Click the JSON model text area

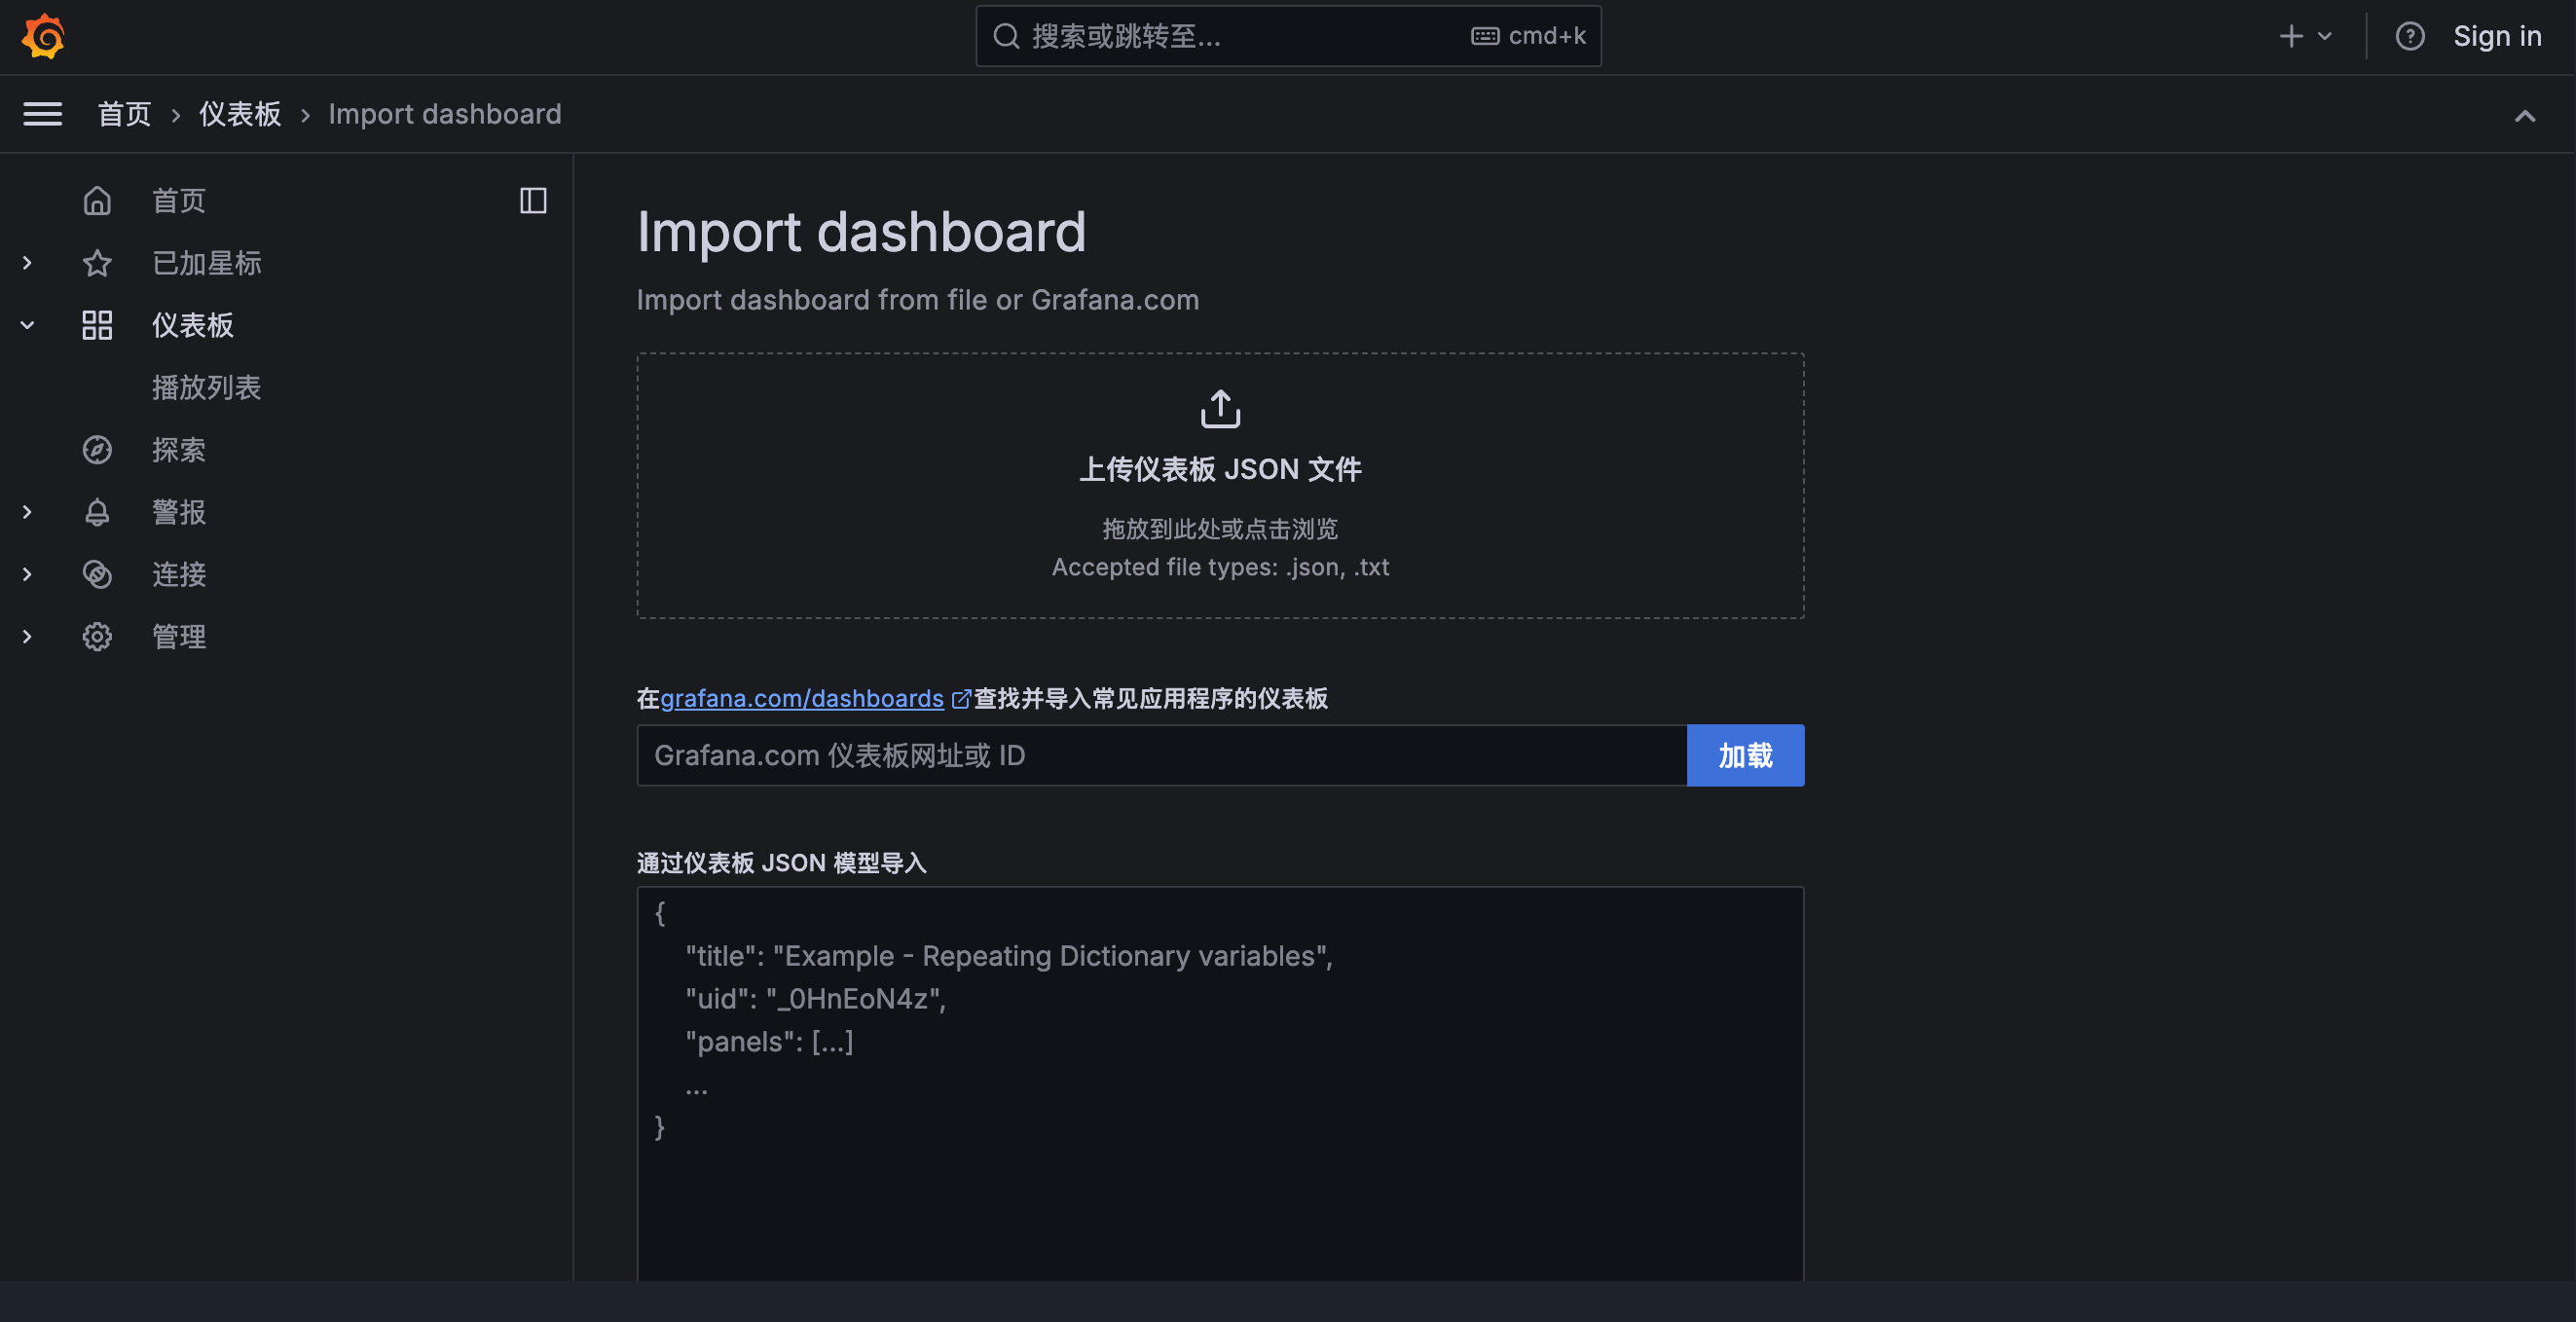point(1220,1084)
